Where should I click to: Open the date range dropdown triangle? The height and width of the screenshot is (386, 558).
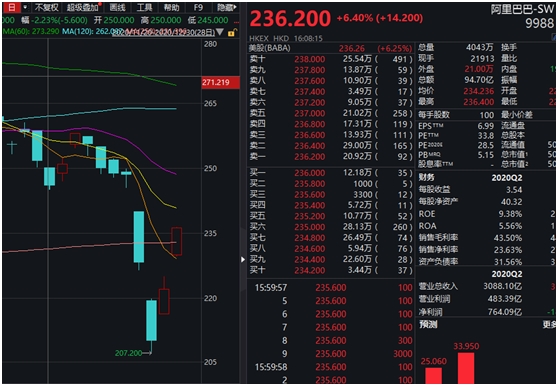click(x=220, y=32)
